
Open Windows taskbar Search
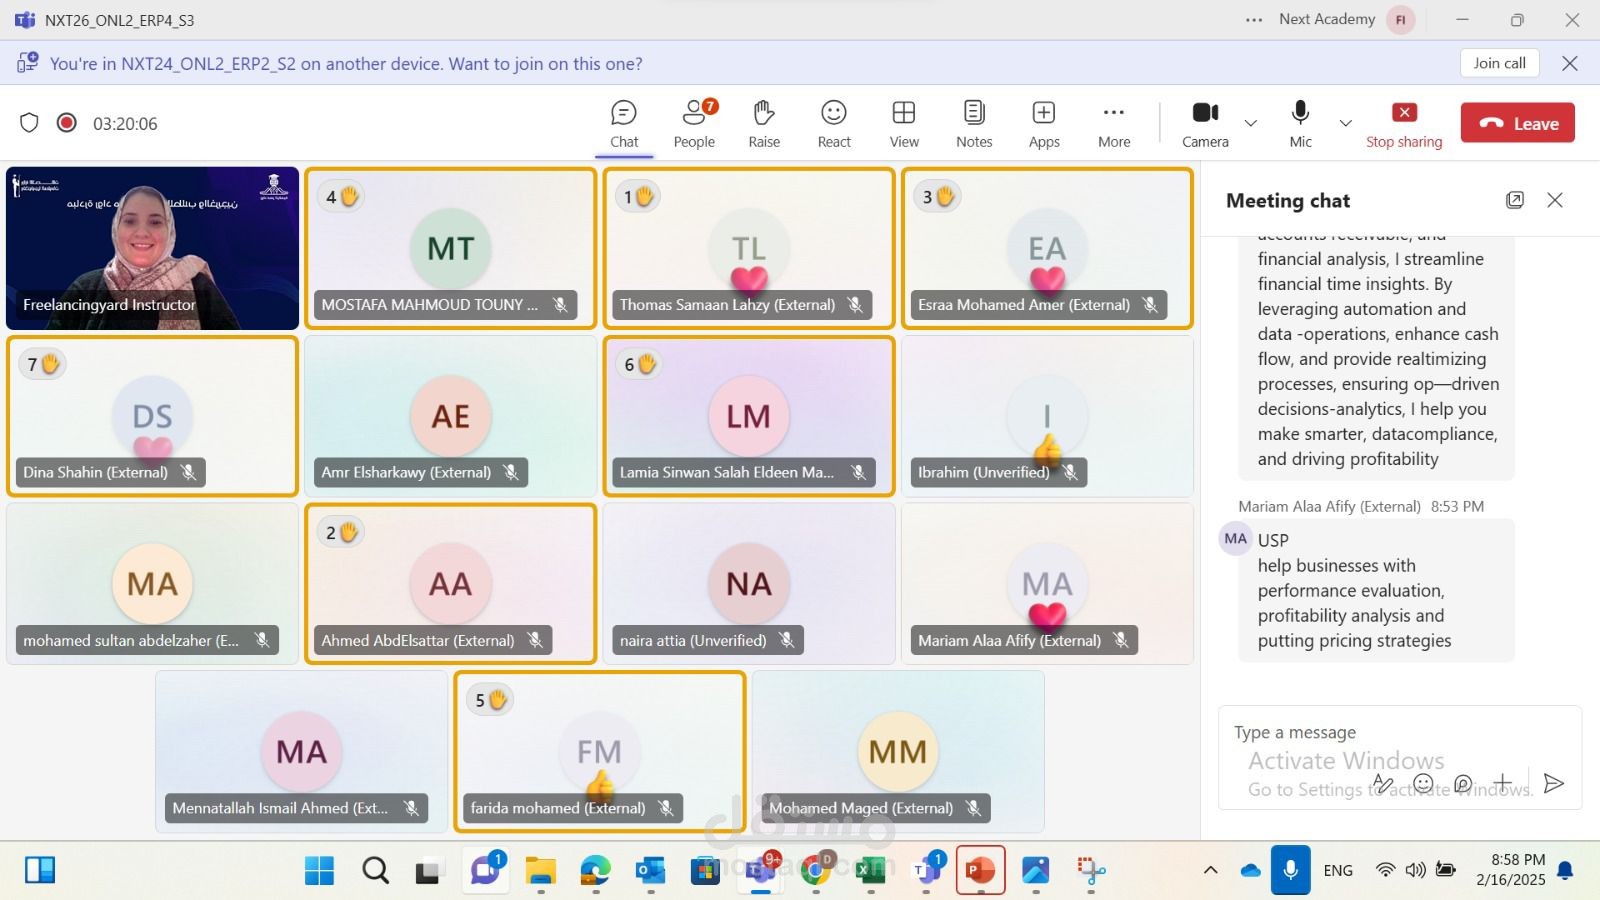click(x=375, y=871)
